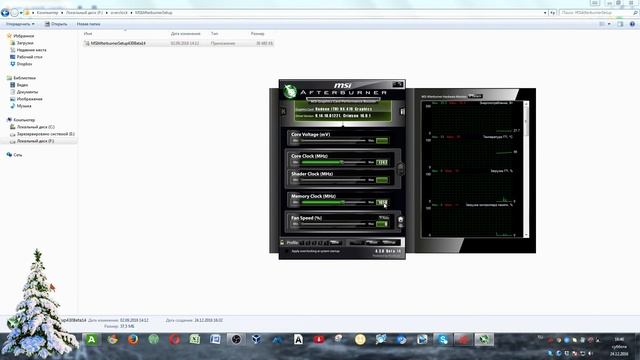Toggle the Core/Shader clock link button
640x360 pixels.
[x=401, y=168]
